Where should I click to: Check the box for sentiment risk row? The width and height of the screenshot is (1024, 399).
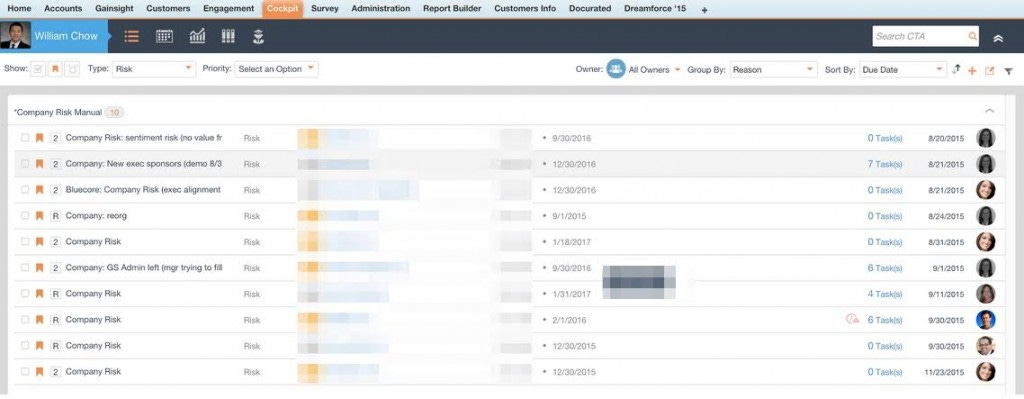(x=25, y=138)
